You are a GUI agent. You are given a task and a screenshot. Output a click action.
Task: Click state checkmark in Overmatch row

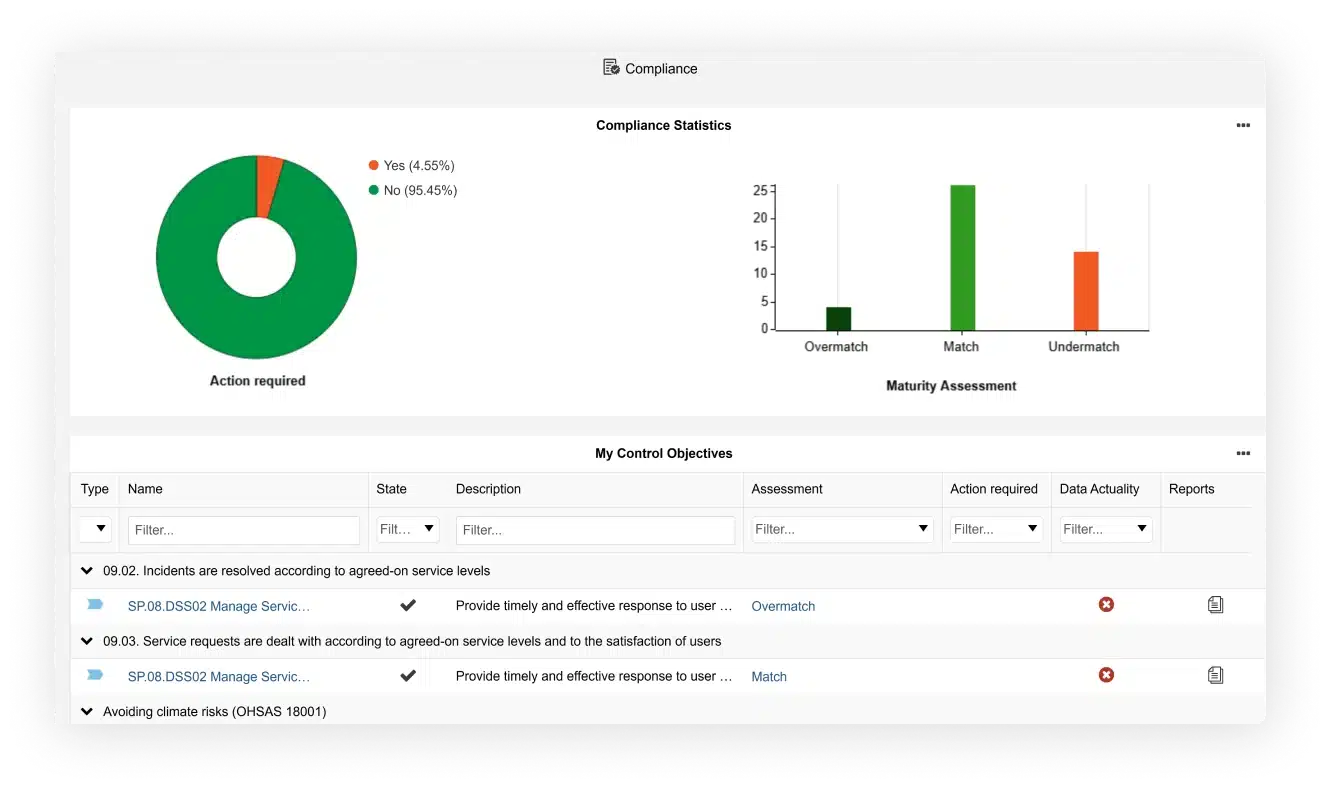click(x=408, y=605)
